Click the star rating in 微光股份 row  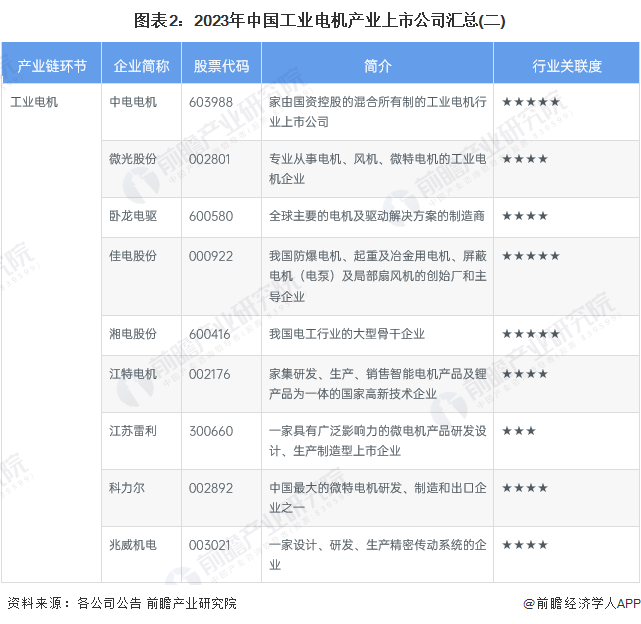pyautogui.click(x=525, y=159)
